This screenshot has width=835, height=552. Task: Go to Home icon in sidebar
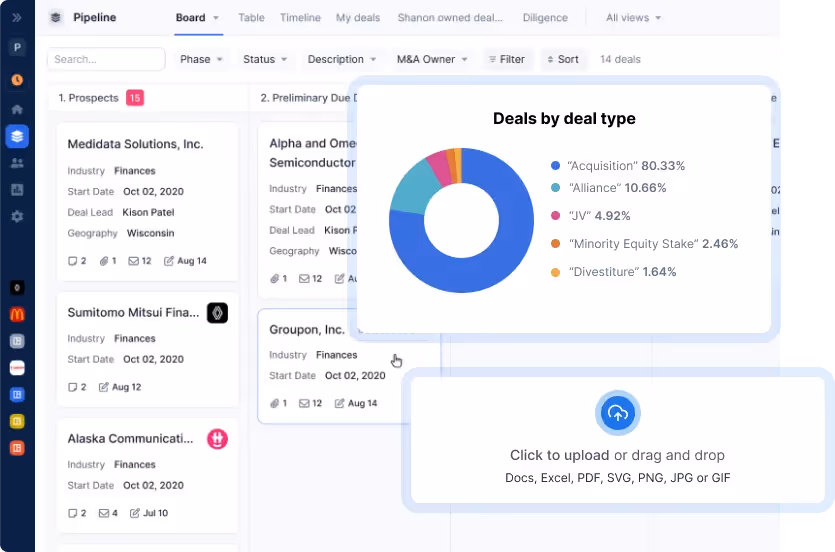click(17, 109)
